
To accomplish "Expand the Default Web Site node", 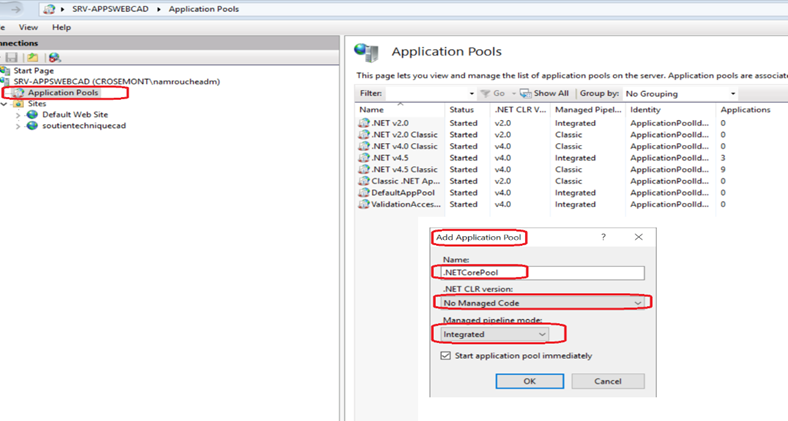I will 18,115.
